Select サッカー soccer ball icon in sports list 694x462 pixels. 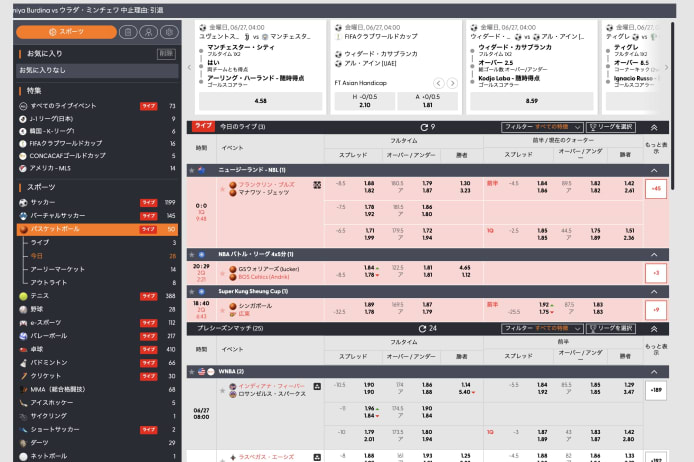[23, 203]
